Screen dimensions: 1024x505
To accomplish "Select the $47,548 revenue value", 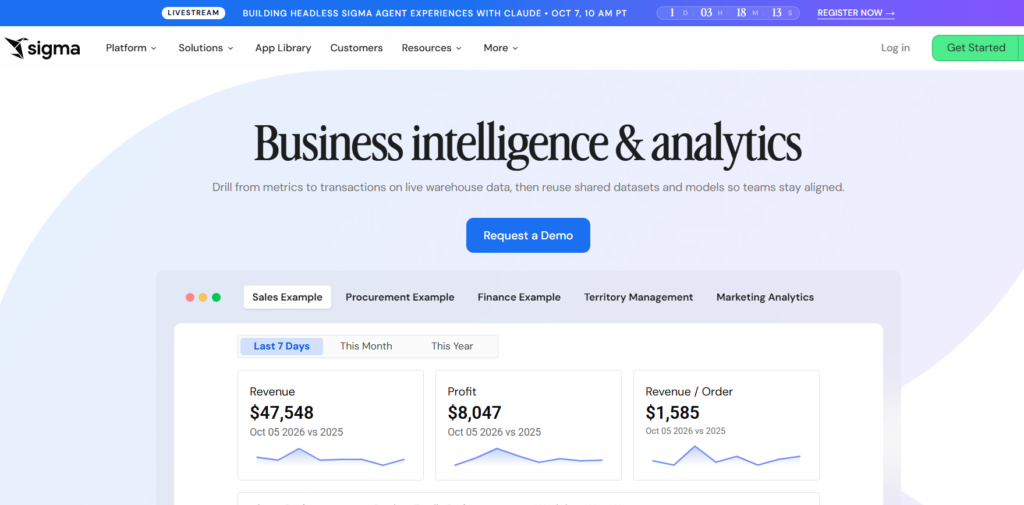I will [x=281, y=413].
